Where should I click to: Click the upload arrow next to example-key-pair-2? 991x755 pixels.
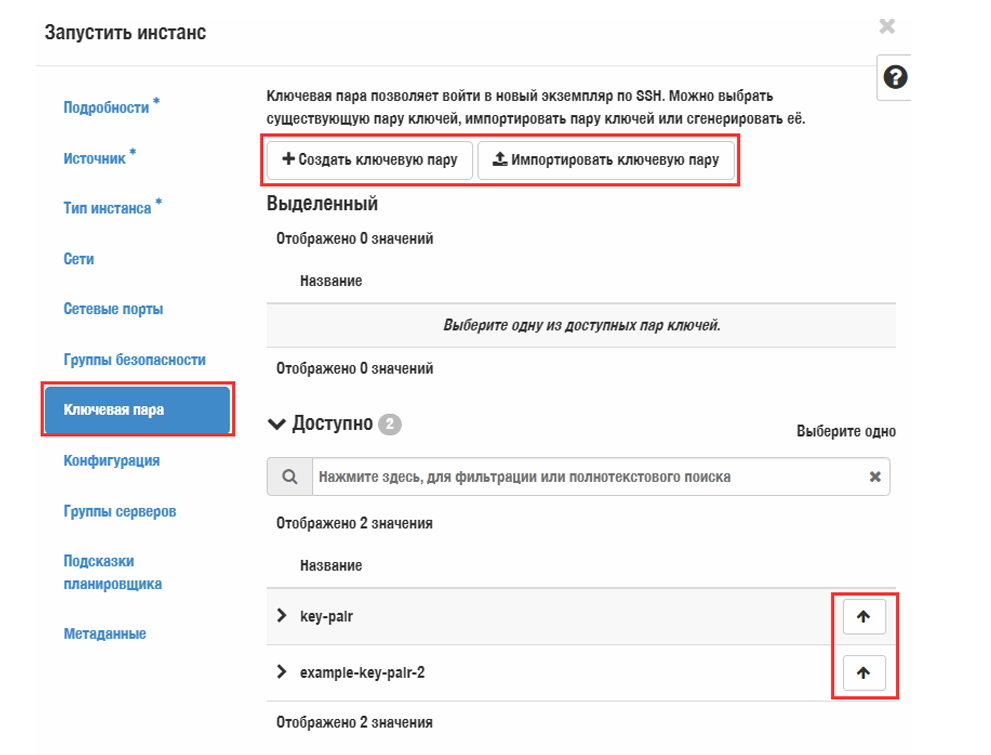click(863, 673)
